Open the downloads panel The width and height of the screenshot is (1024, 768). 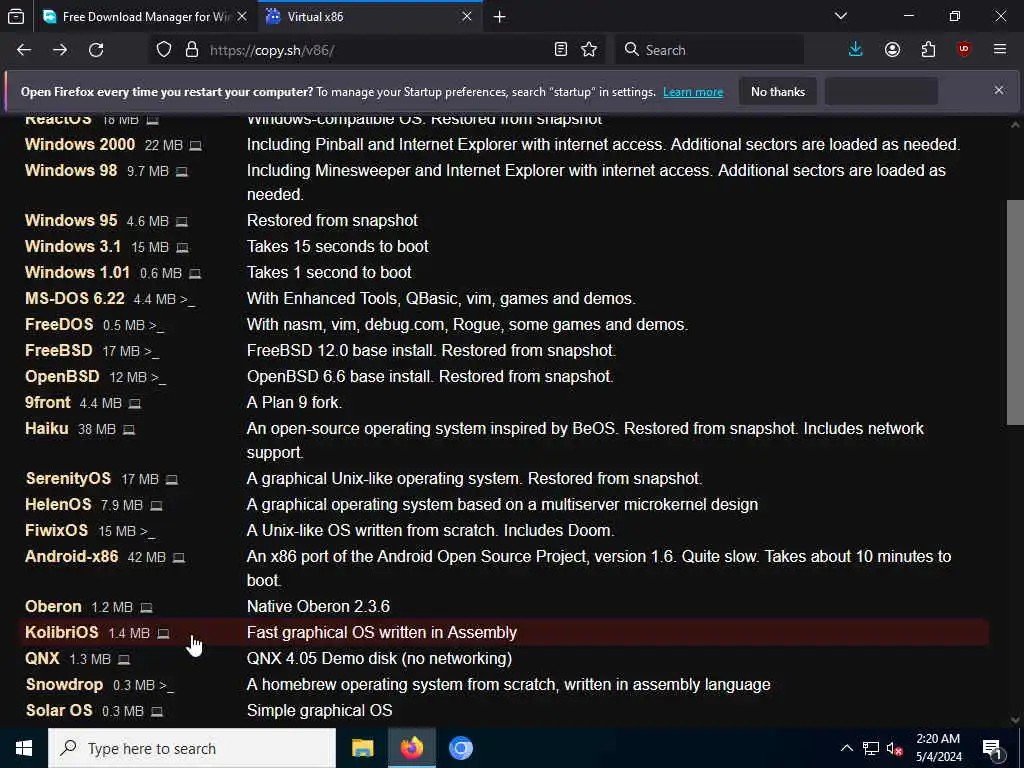click(856, 50)
